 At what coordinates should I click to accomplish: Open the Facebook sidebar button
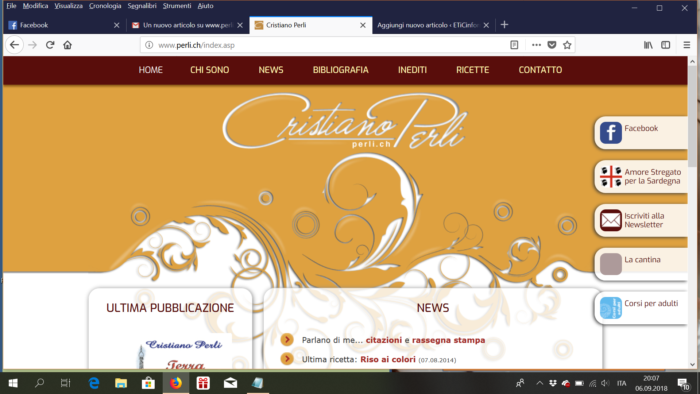click(x=641, y=133)
